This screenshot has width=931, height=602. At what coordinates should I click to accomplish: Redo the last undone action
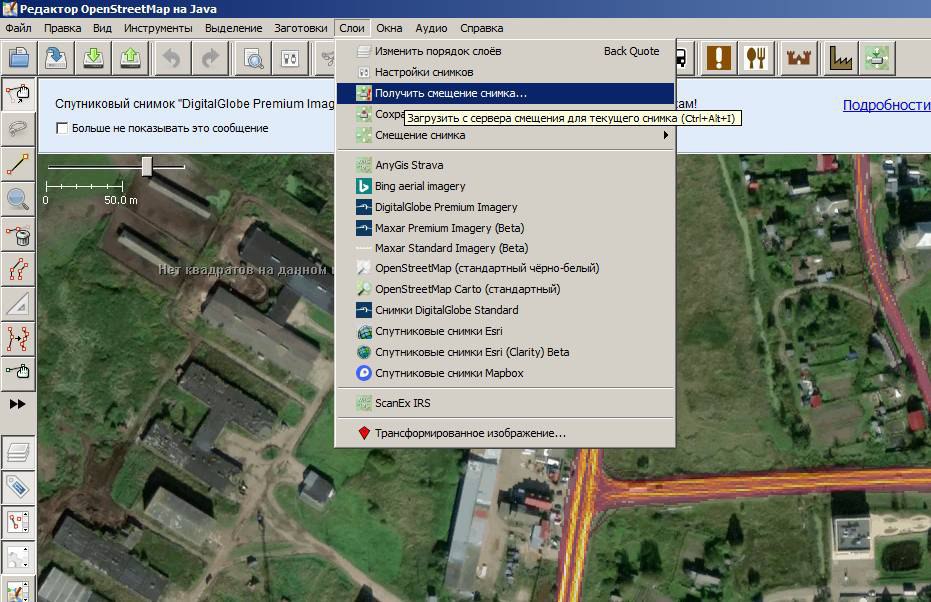[209, 58]
